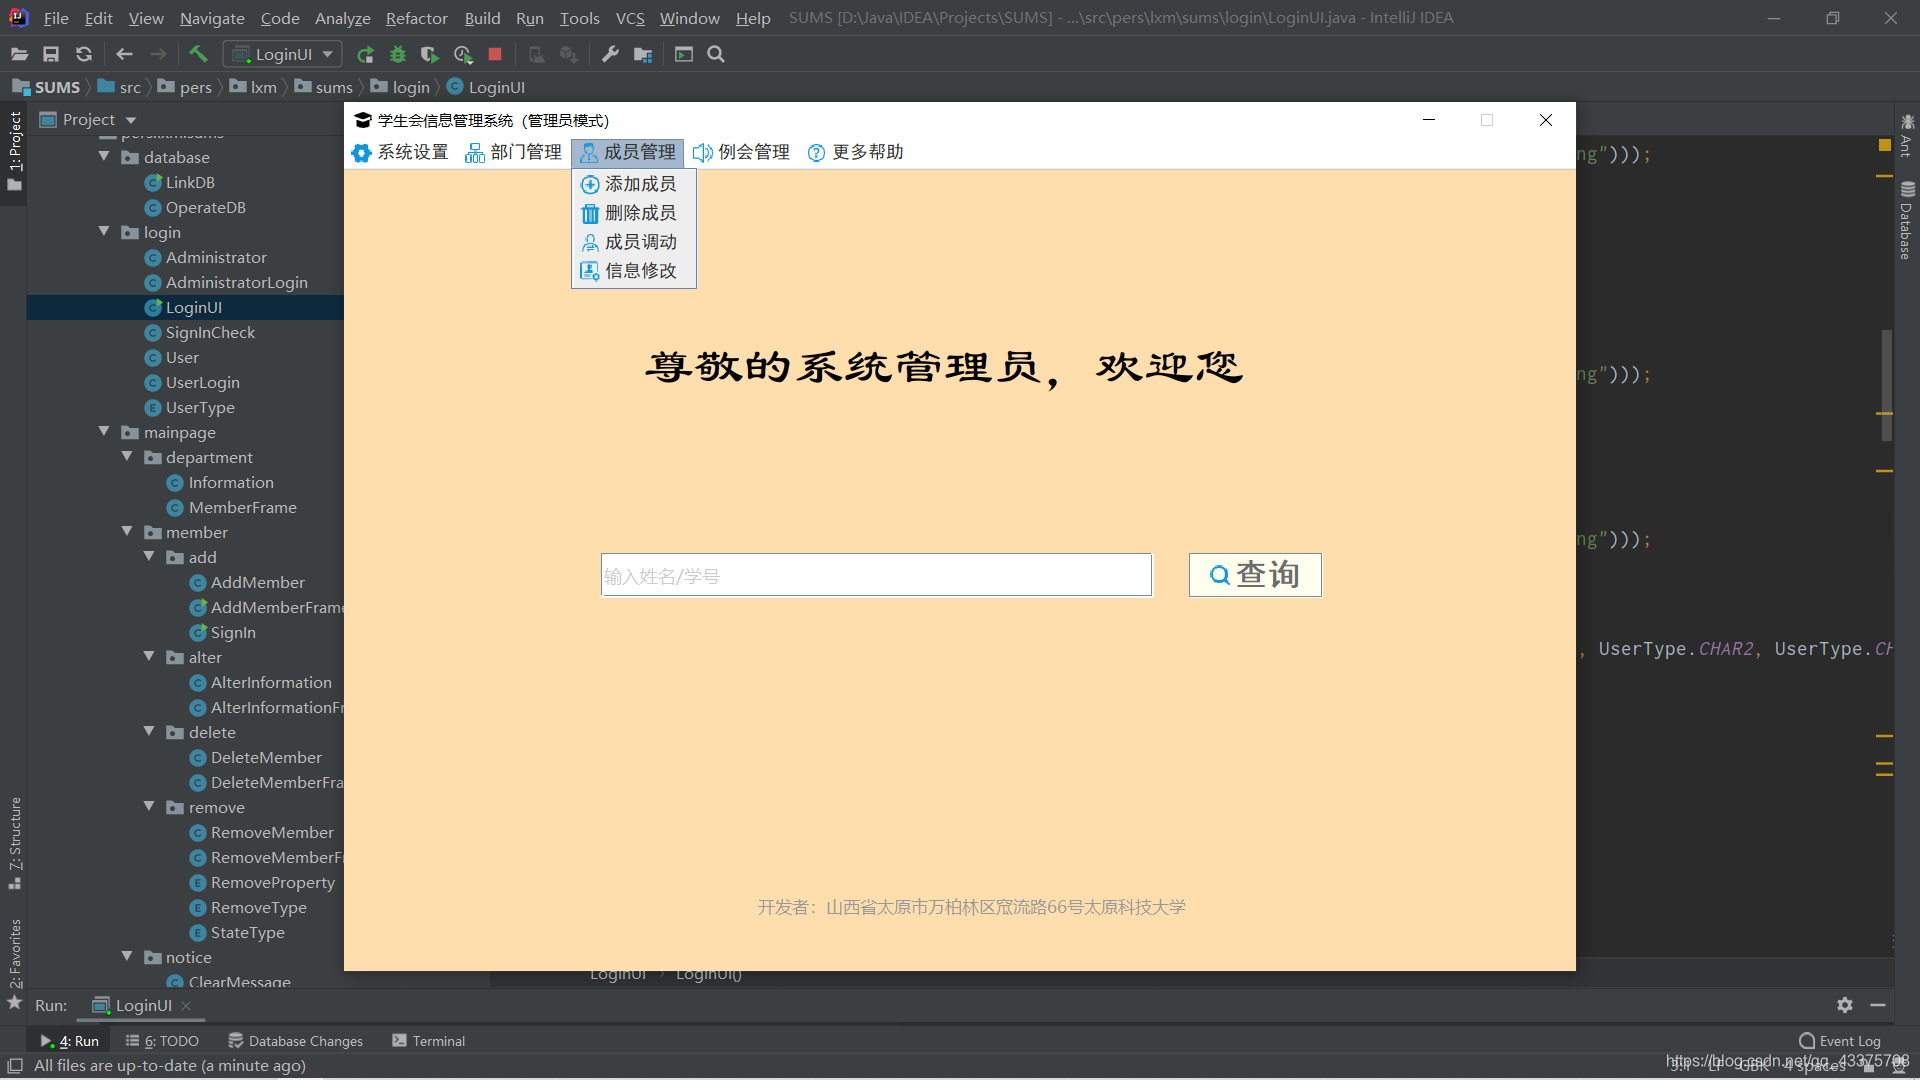Open the Terminal tool window tab
The image size is (1920, 1080).
(x=429, y=1041)
